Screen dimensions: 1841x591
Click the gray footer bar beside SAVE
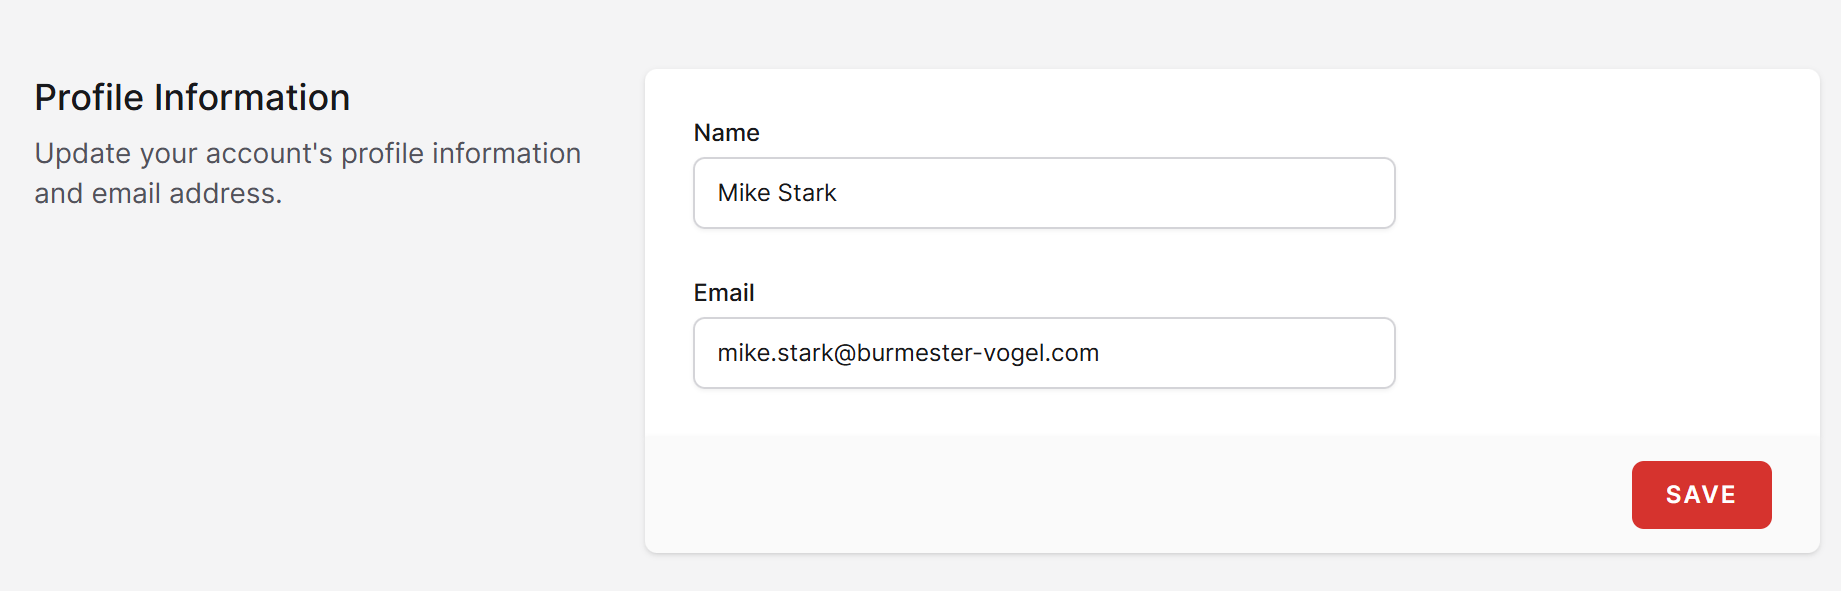1100,494
